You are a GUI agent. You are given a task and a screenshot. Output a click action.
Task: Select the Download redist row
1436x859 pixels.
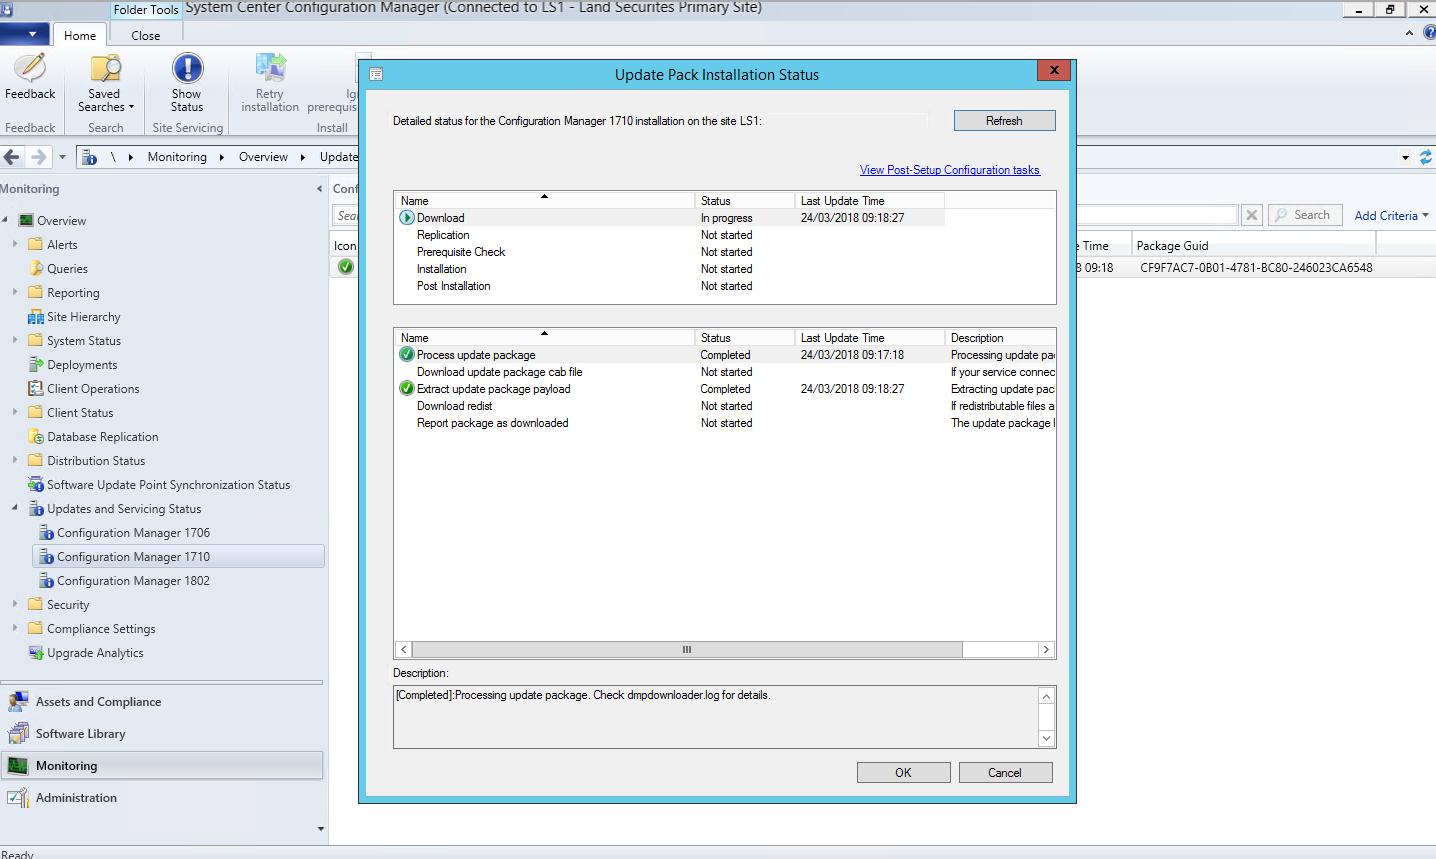[726, 406]
